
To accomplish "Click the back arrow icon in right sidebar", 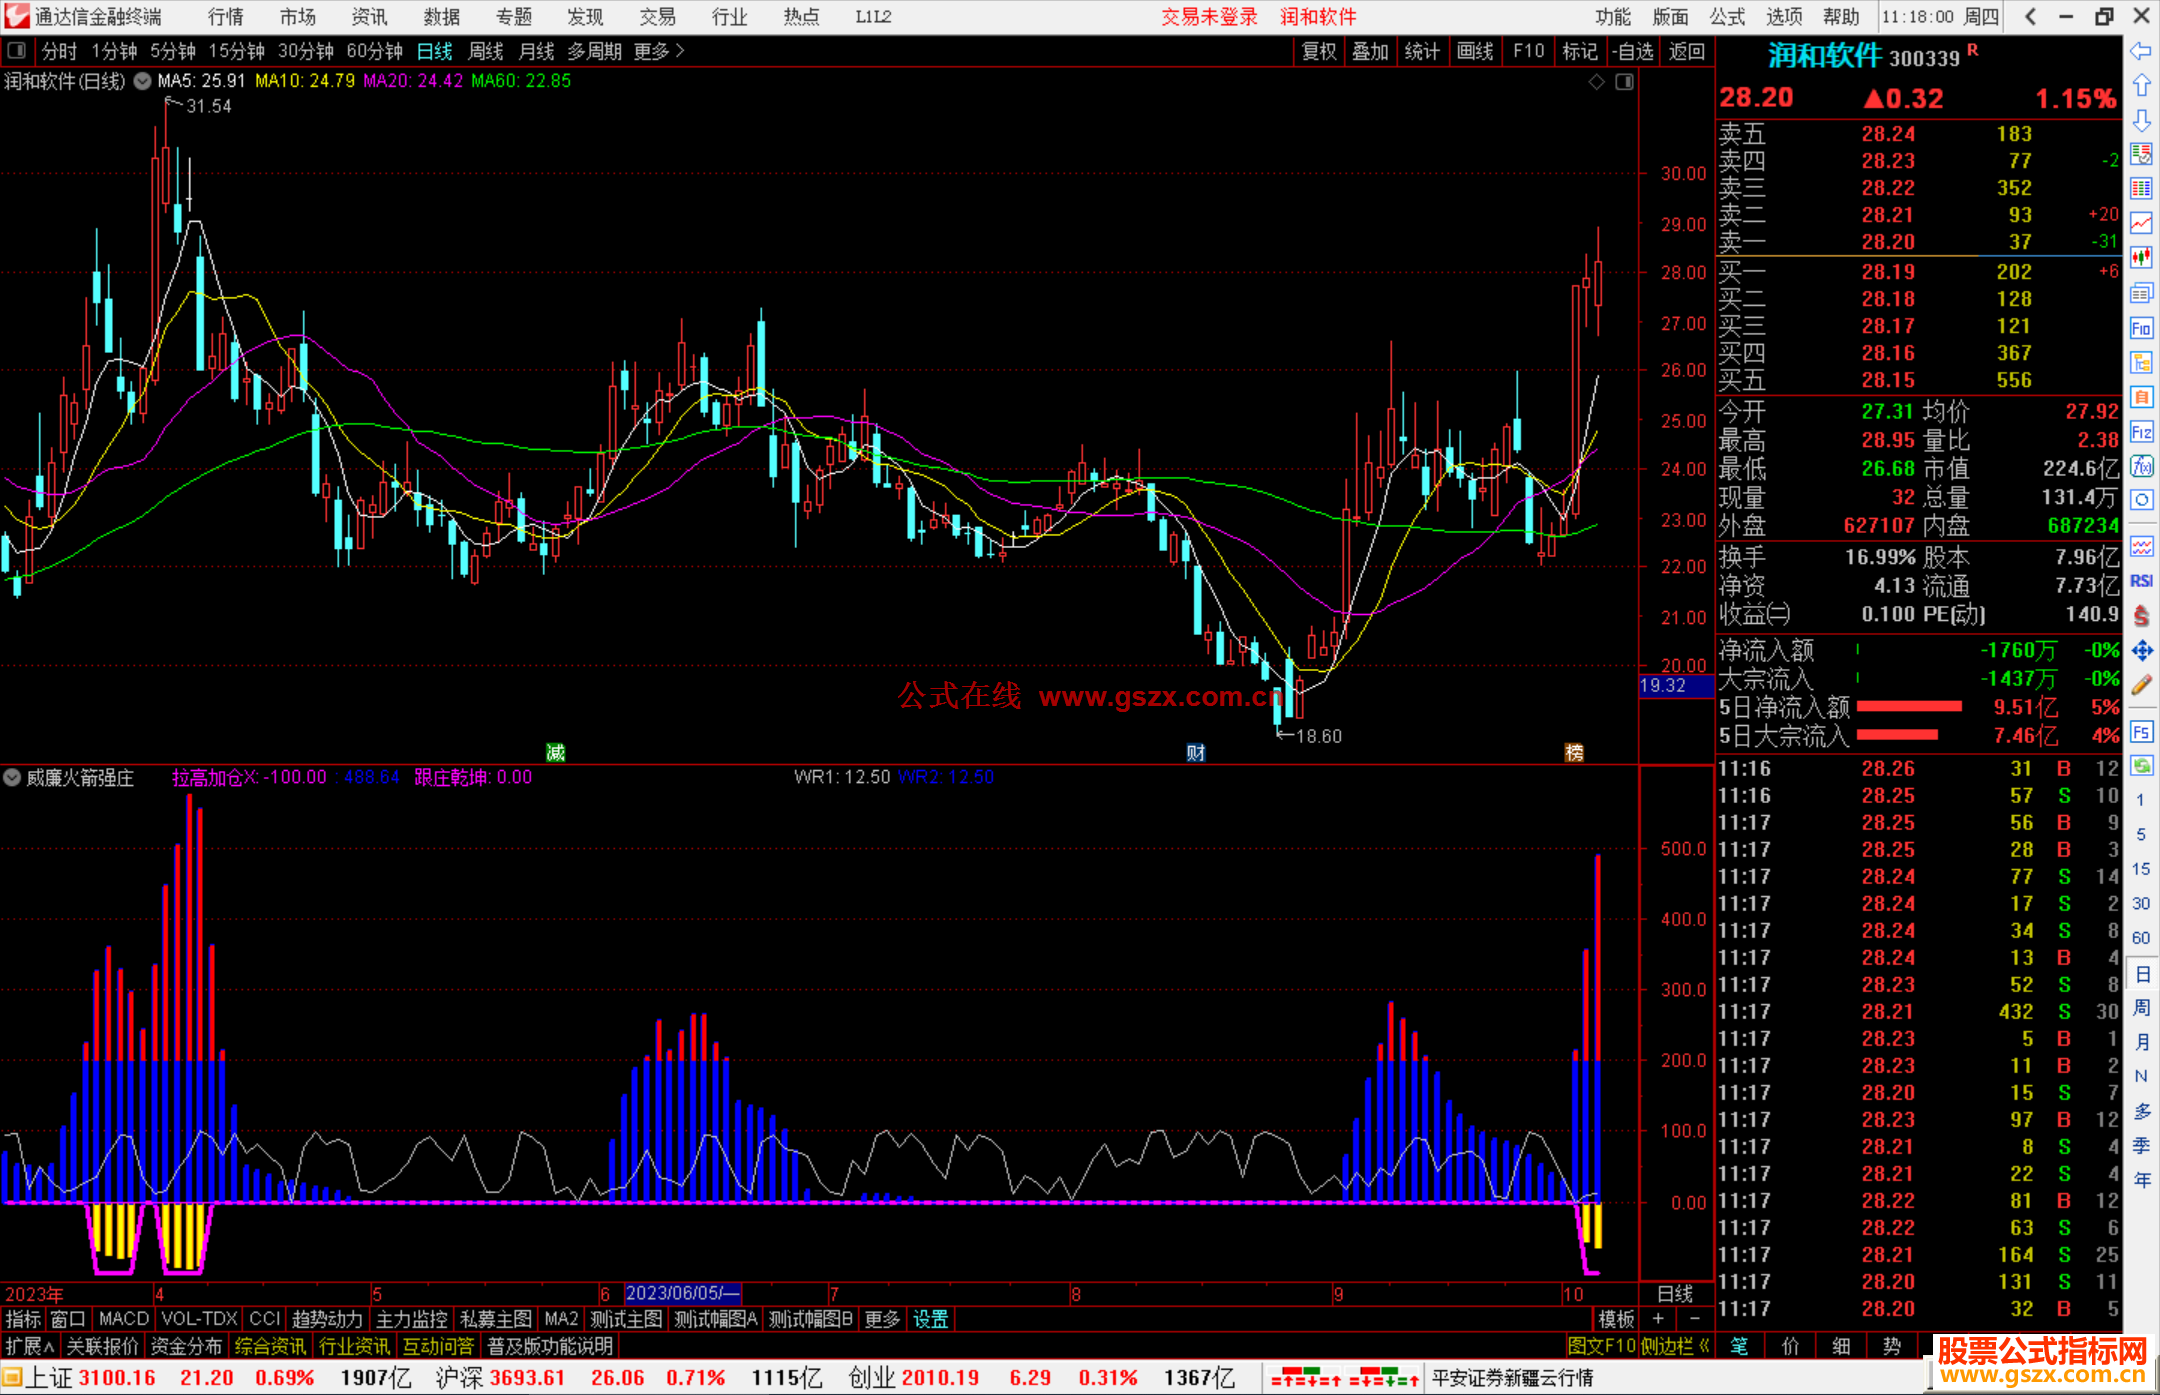I will tap(2141, 51).
